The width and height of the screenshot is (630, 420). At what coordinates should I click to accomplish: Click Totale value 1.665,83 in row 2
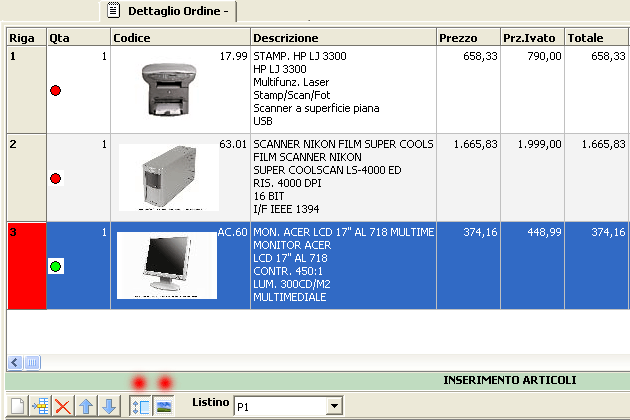(x=604, y=144)
